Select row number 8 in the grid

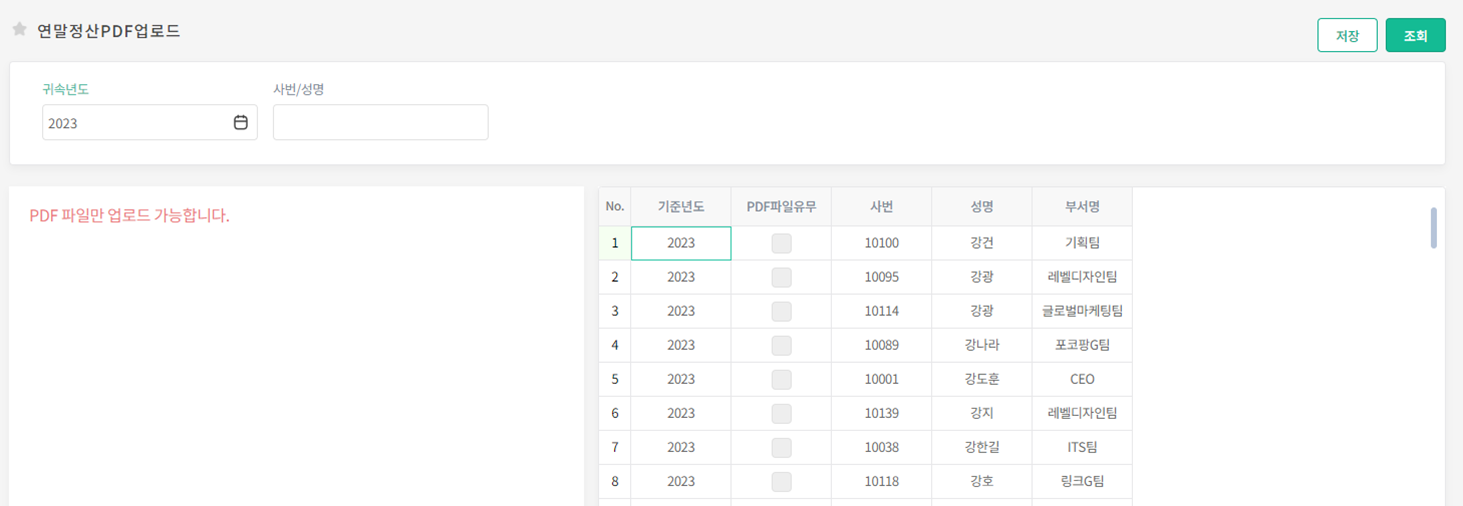[614, 481]
